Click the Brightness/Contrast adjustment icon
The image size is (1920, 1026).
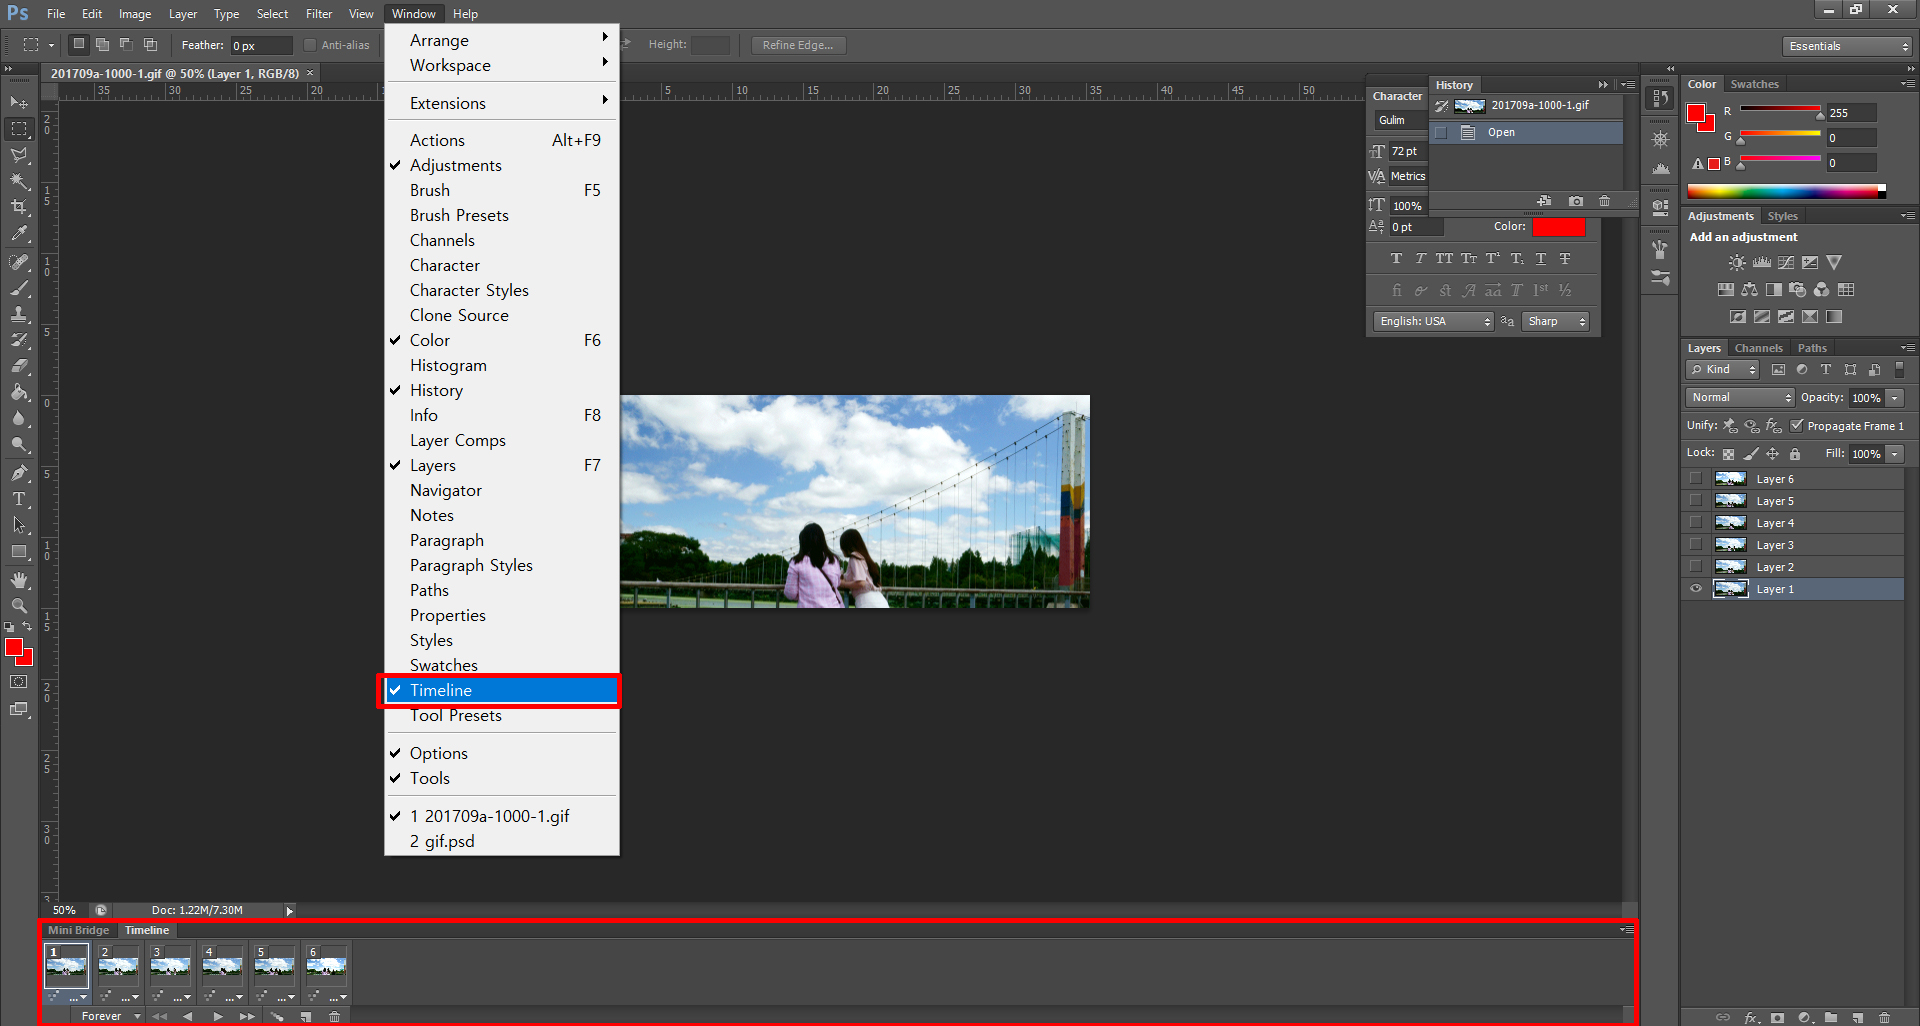1737,263
